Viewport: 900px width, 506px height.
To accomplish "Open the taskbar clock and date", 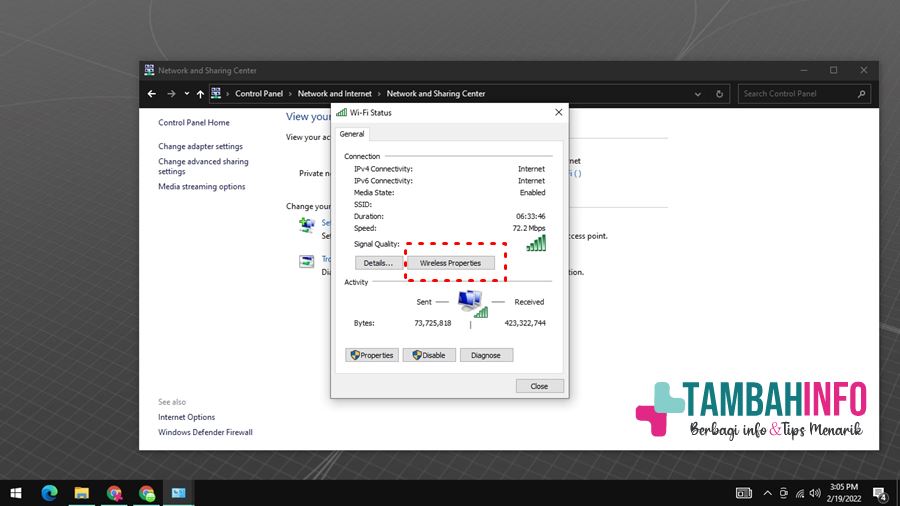I will point(844,493).
